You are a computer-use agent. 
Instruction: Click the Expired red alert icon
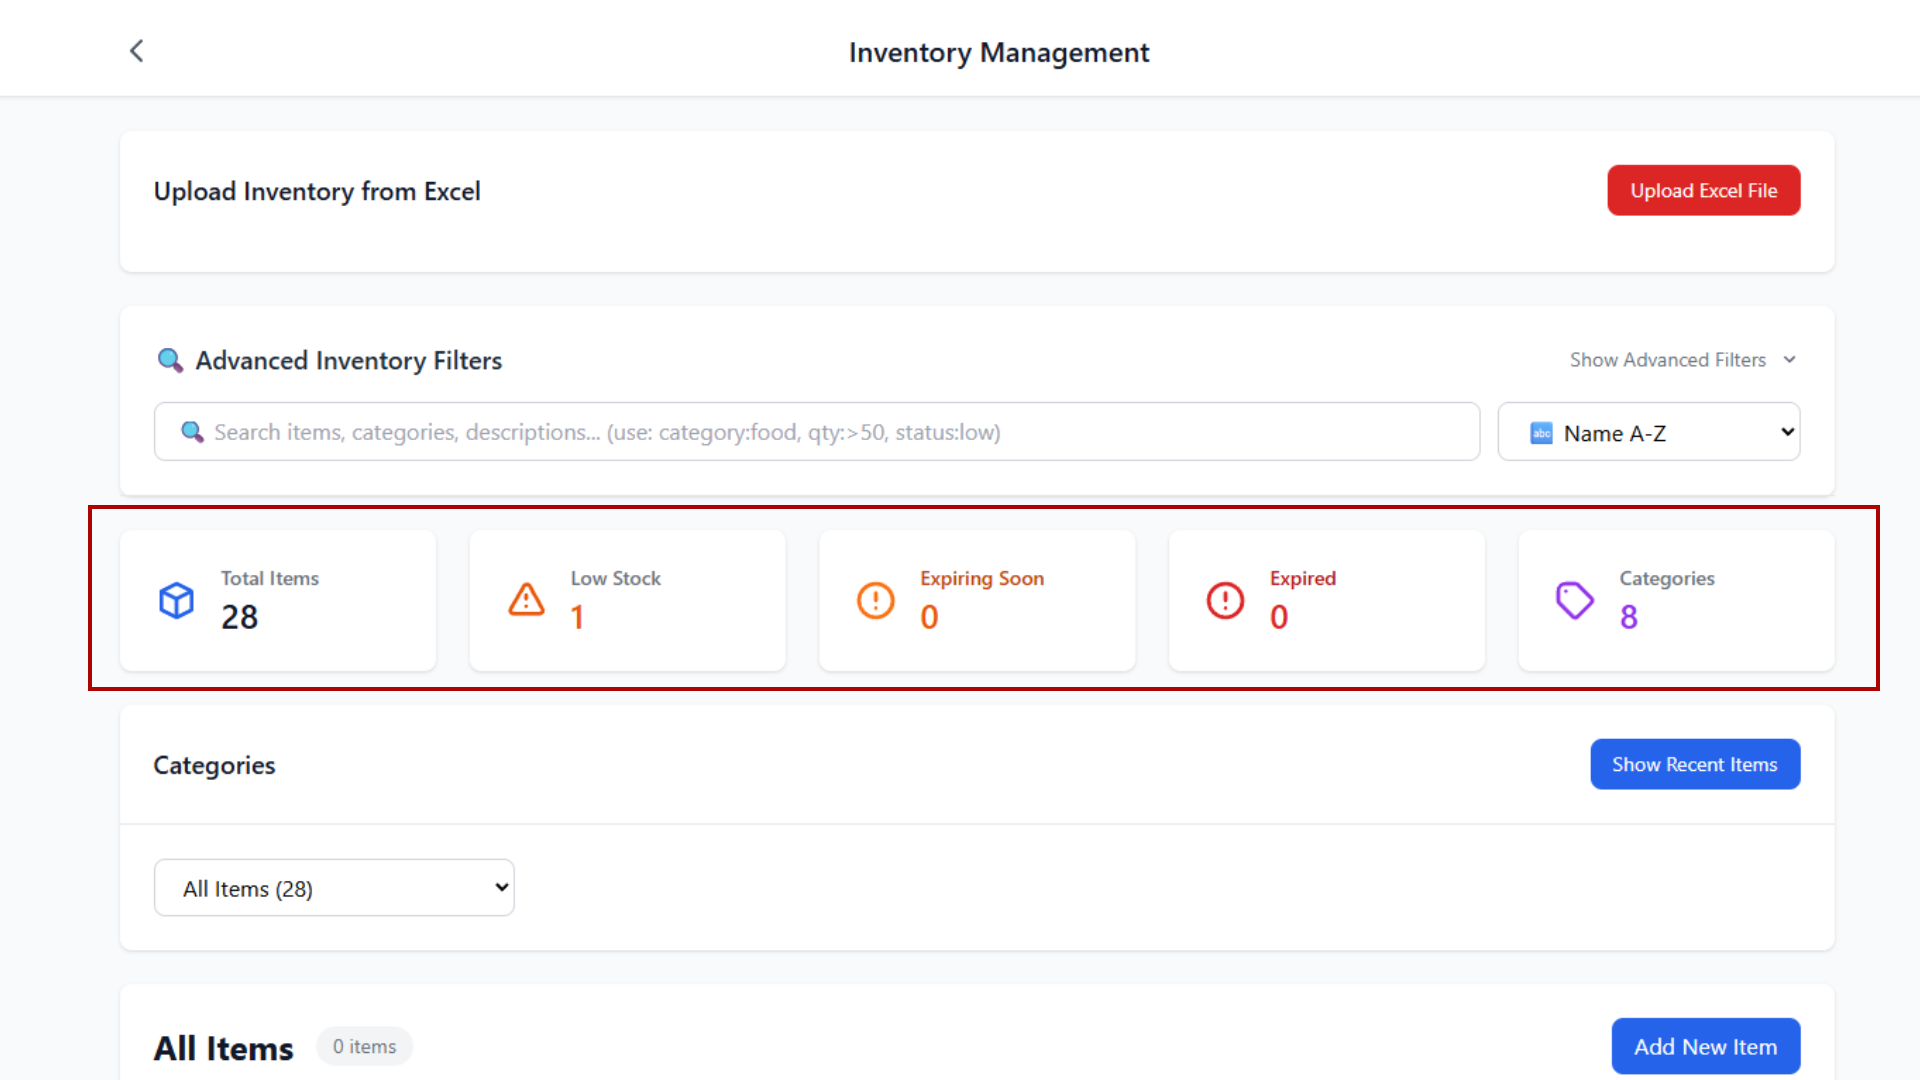(1225, 600)
